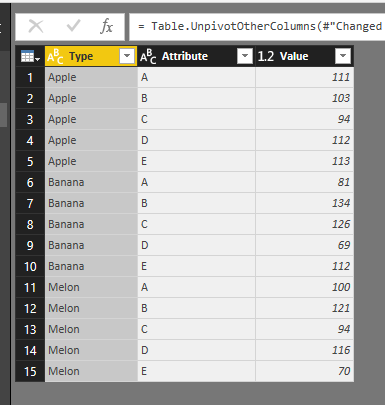
Task: Click the value 134 cell
Action: (304, 203)
